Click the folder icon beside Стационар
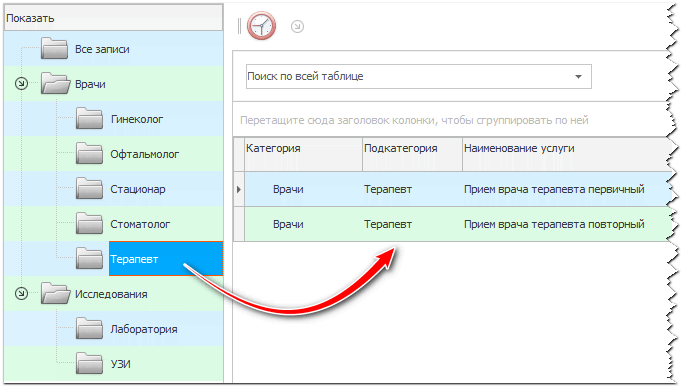The height and width of the screenshot is (387, 688). pos(90,189)
